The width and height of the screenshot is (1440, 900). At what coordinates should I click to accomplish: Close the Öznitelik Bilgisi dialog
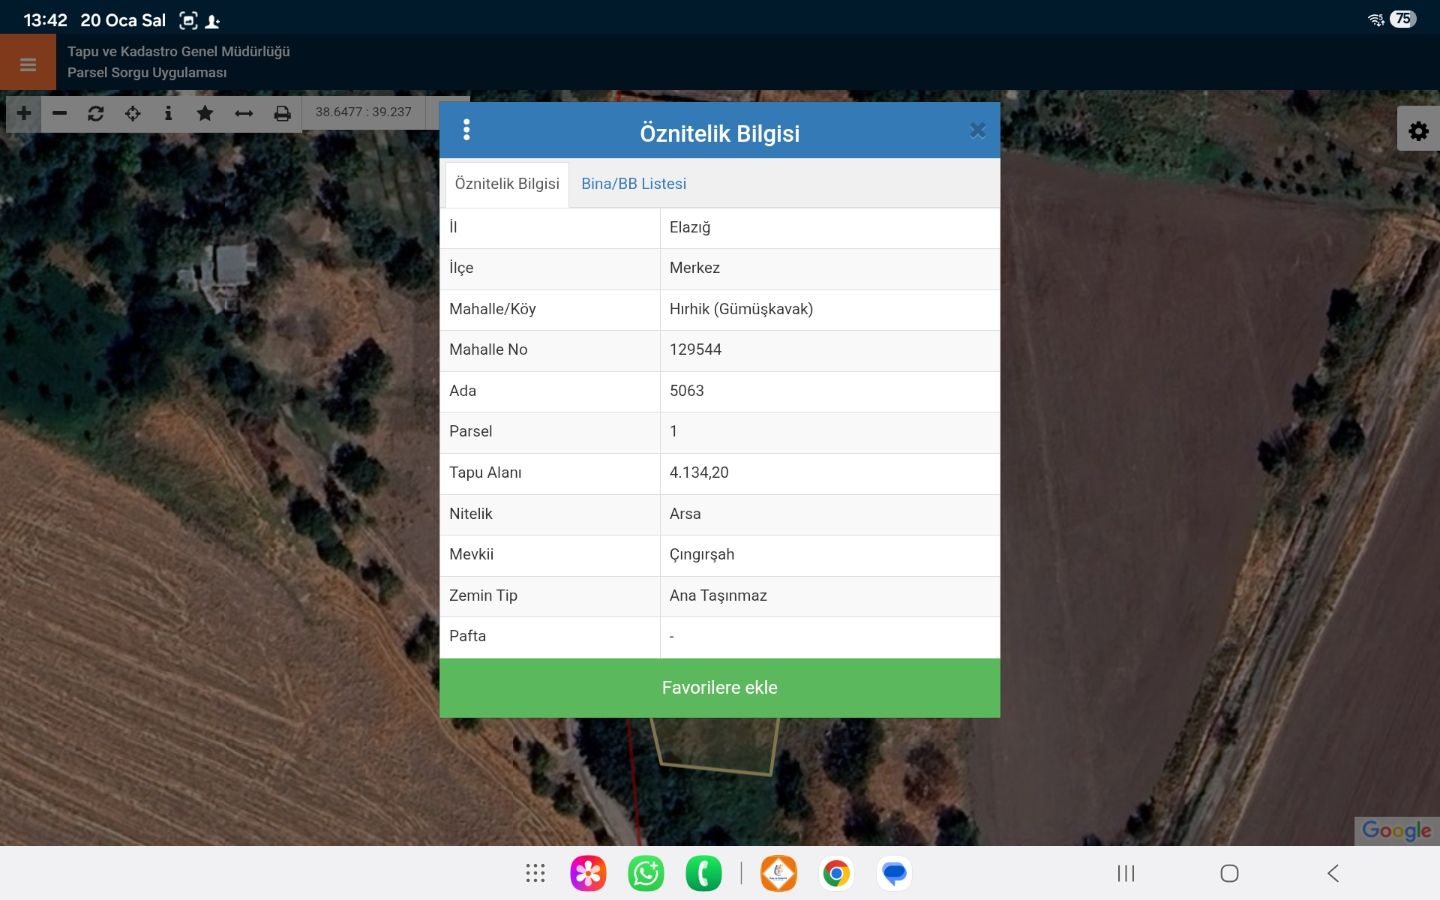click(x=977, y=130)
